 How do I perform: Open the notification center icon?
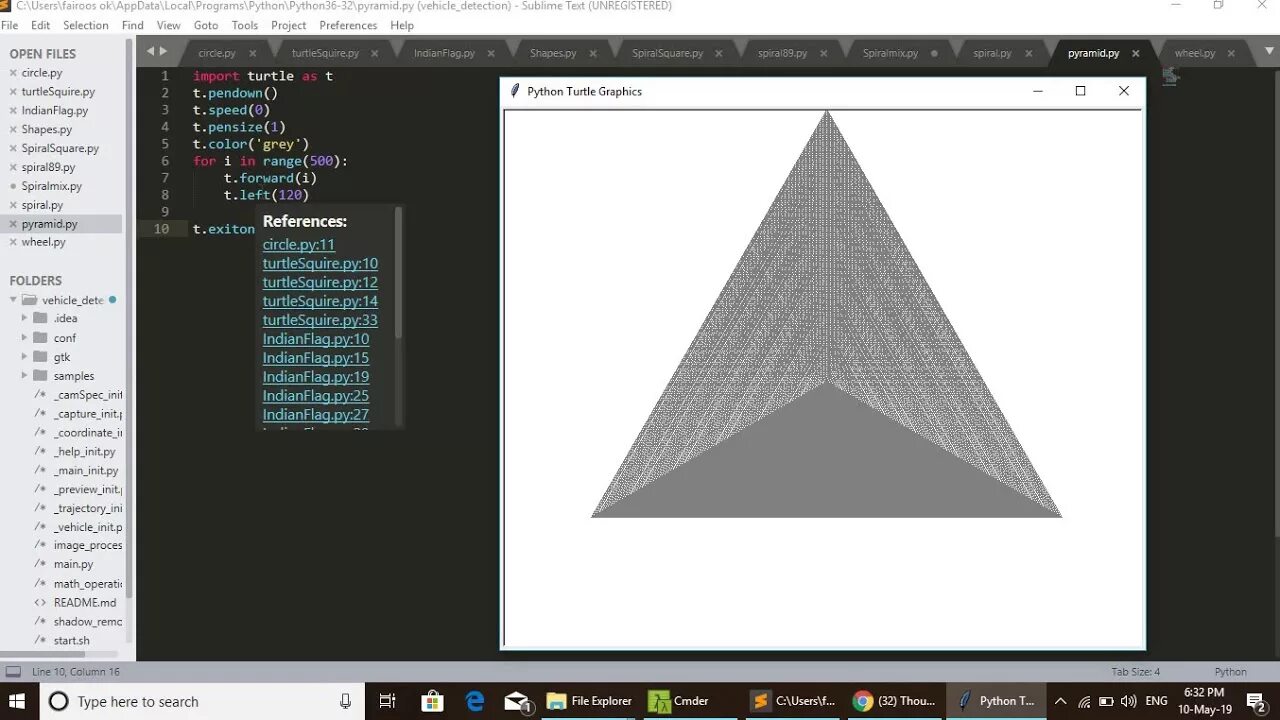coord(1256,701)
